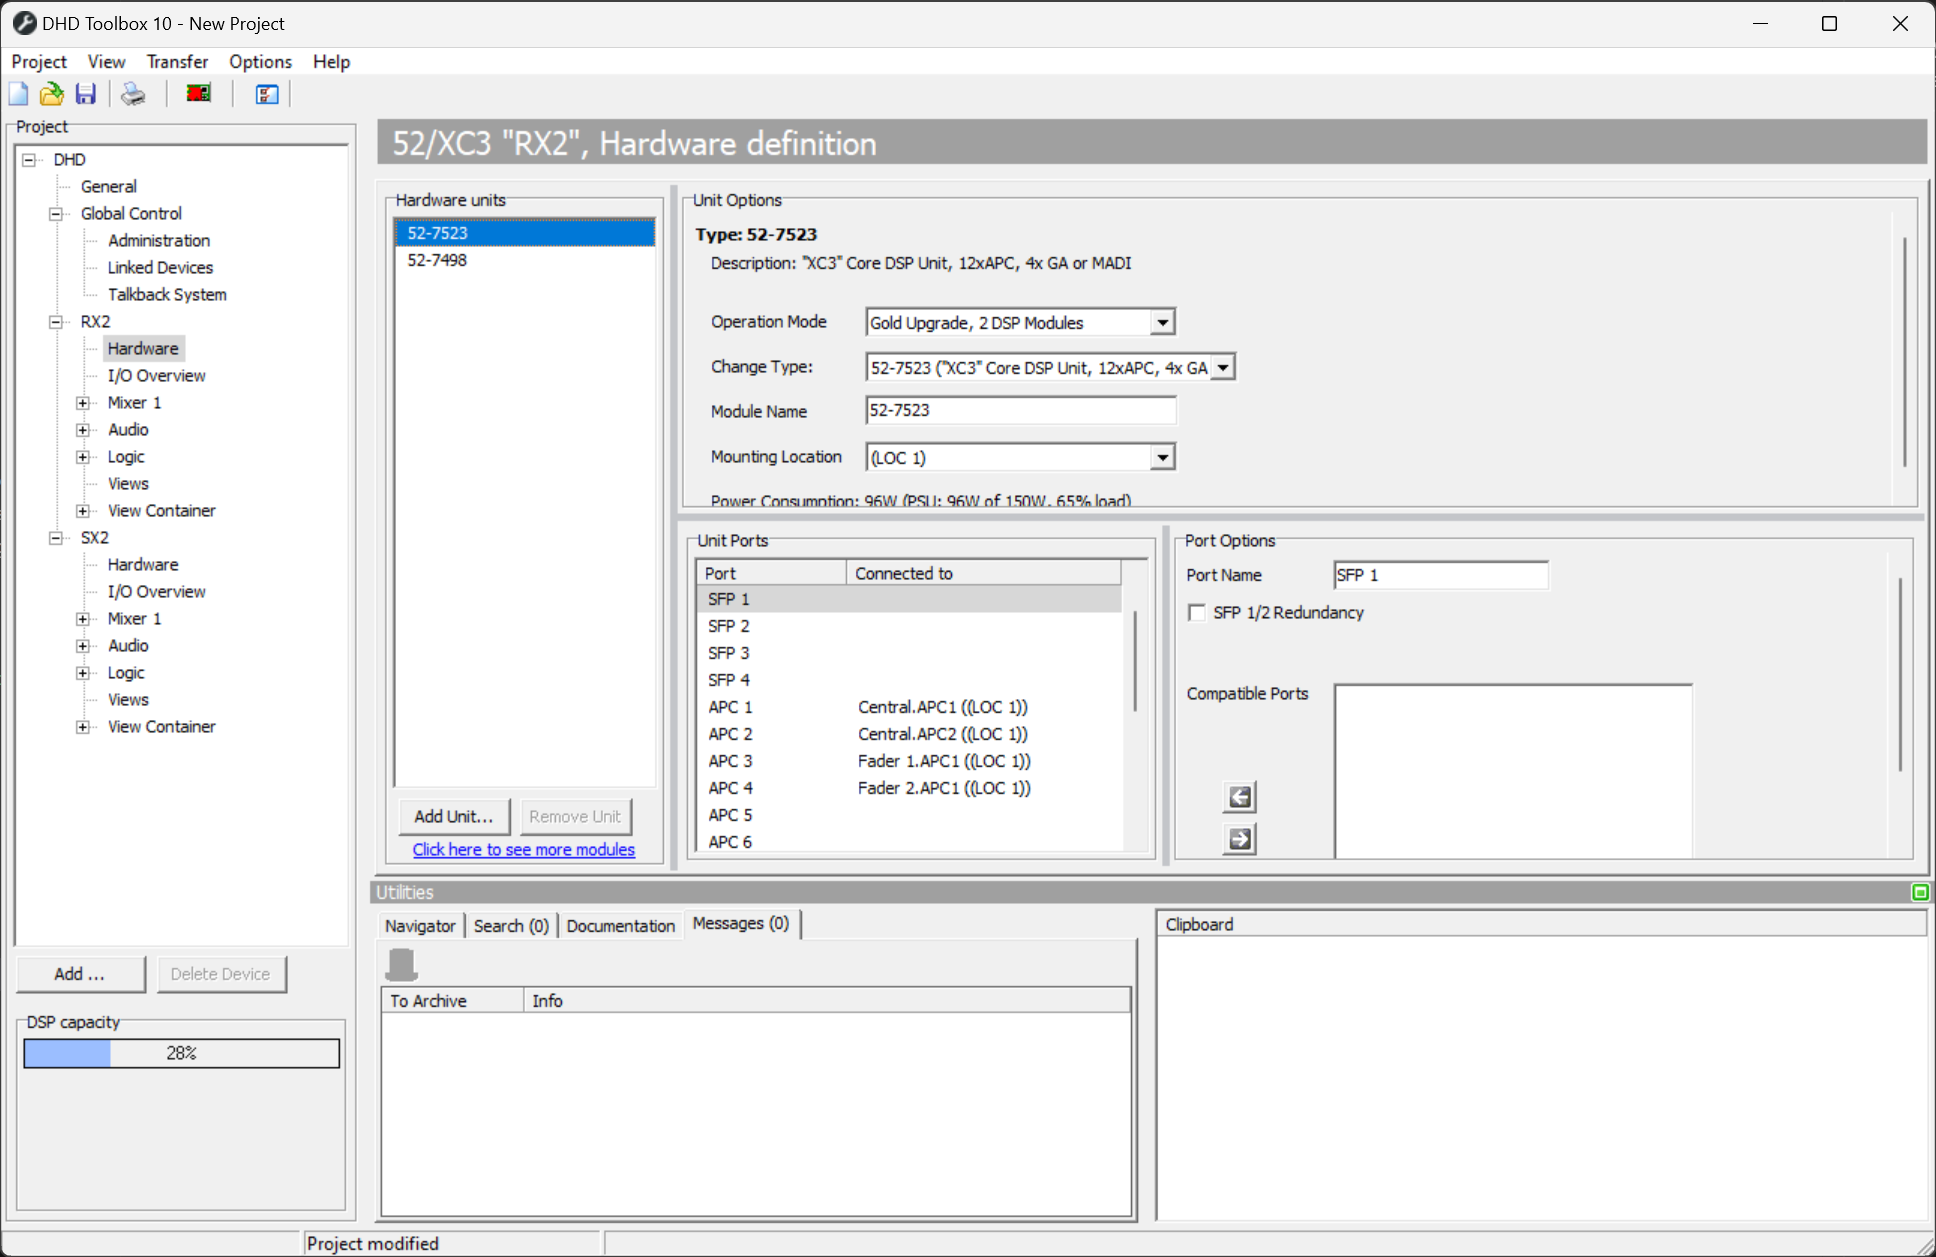Screen dimensions: 1936x1257
Task: Collapse the Global Control tree node
Action: coord(56,214)
